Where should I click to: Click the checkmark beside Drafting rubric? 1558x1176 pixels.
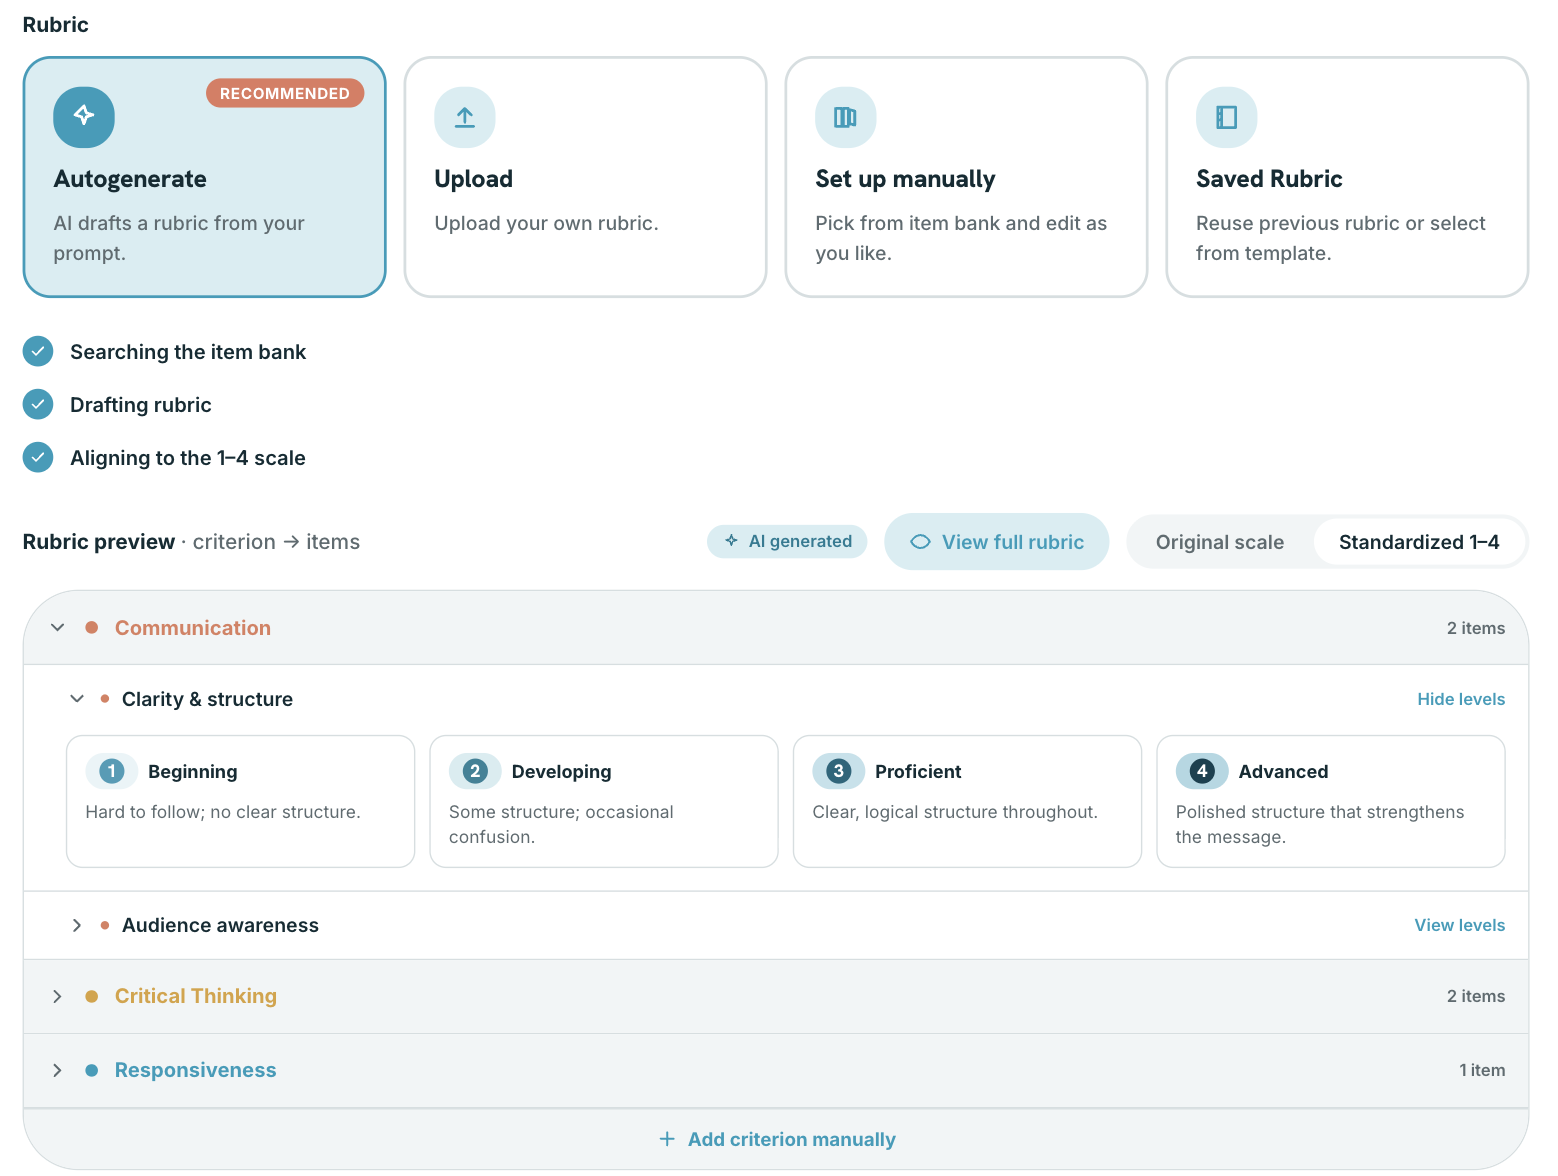(x=38, y=404)
